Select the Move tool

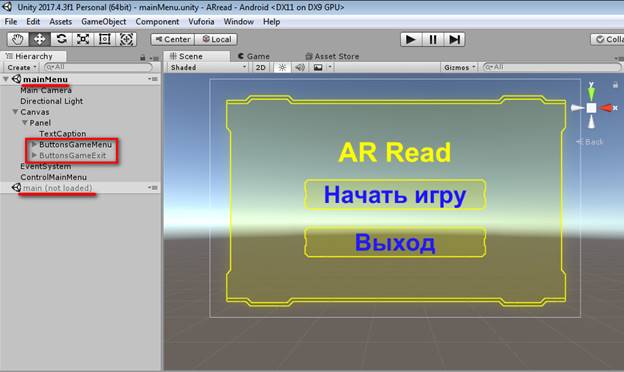coord(39,39)
